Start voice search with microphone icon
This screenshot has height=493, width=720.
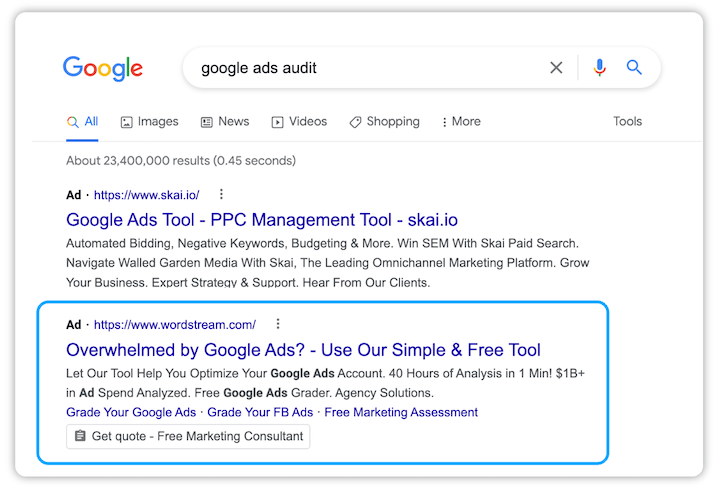point(599,68)
